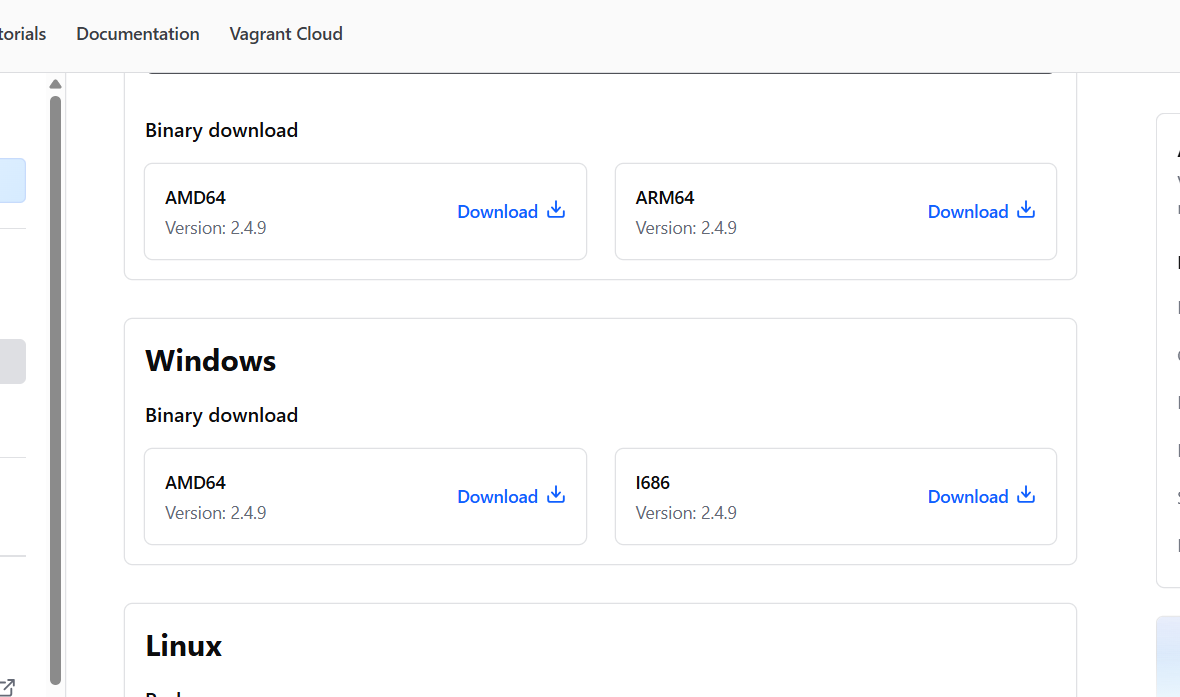Click the scrollbar up arrow in the sidebar
This screenshot has width=1180, height=697.
tap(55, 84)
